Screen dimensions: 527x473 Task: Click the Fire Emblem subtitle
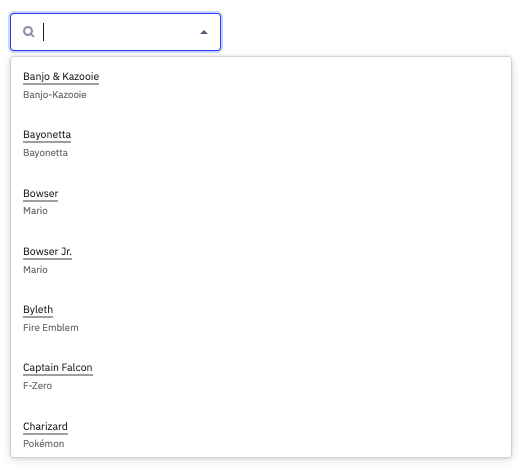pyautogui.click(x=51, y=328)
